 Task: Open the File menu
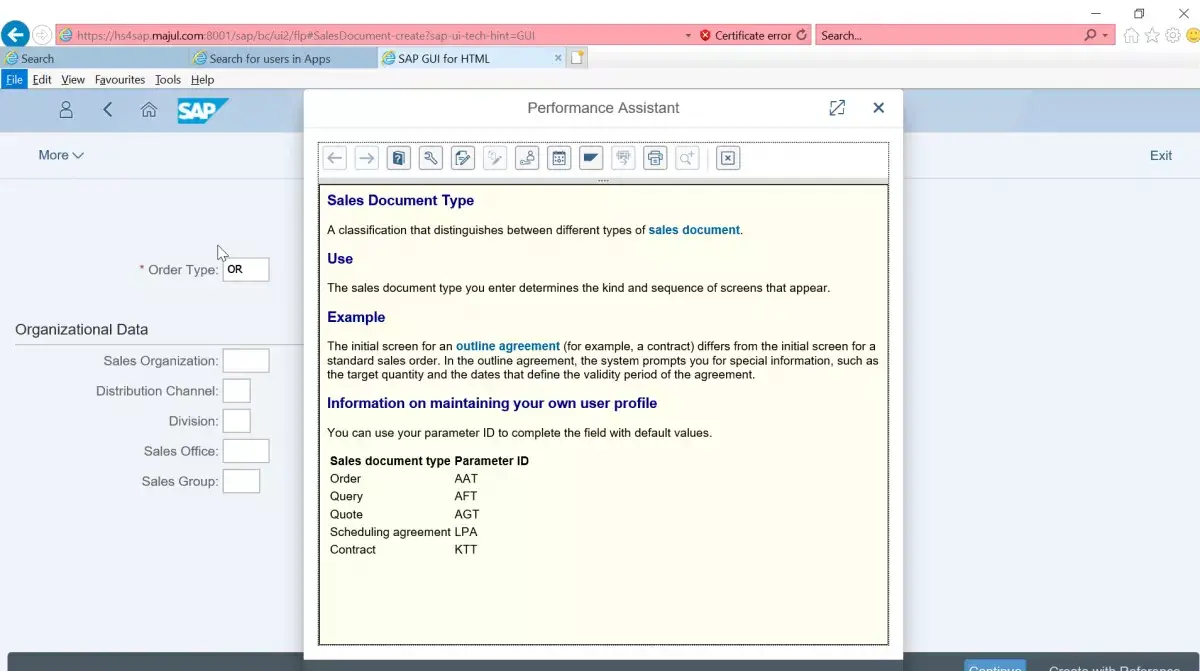tap(14, 80)
